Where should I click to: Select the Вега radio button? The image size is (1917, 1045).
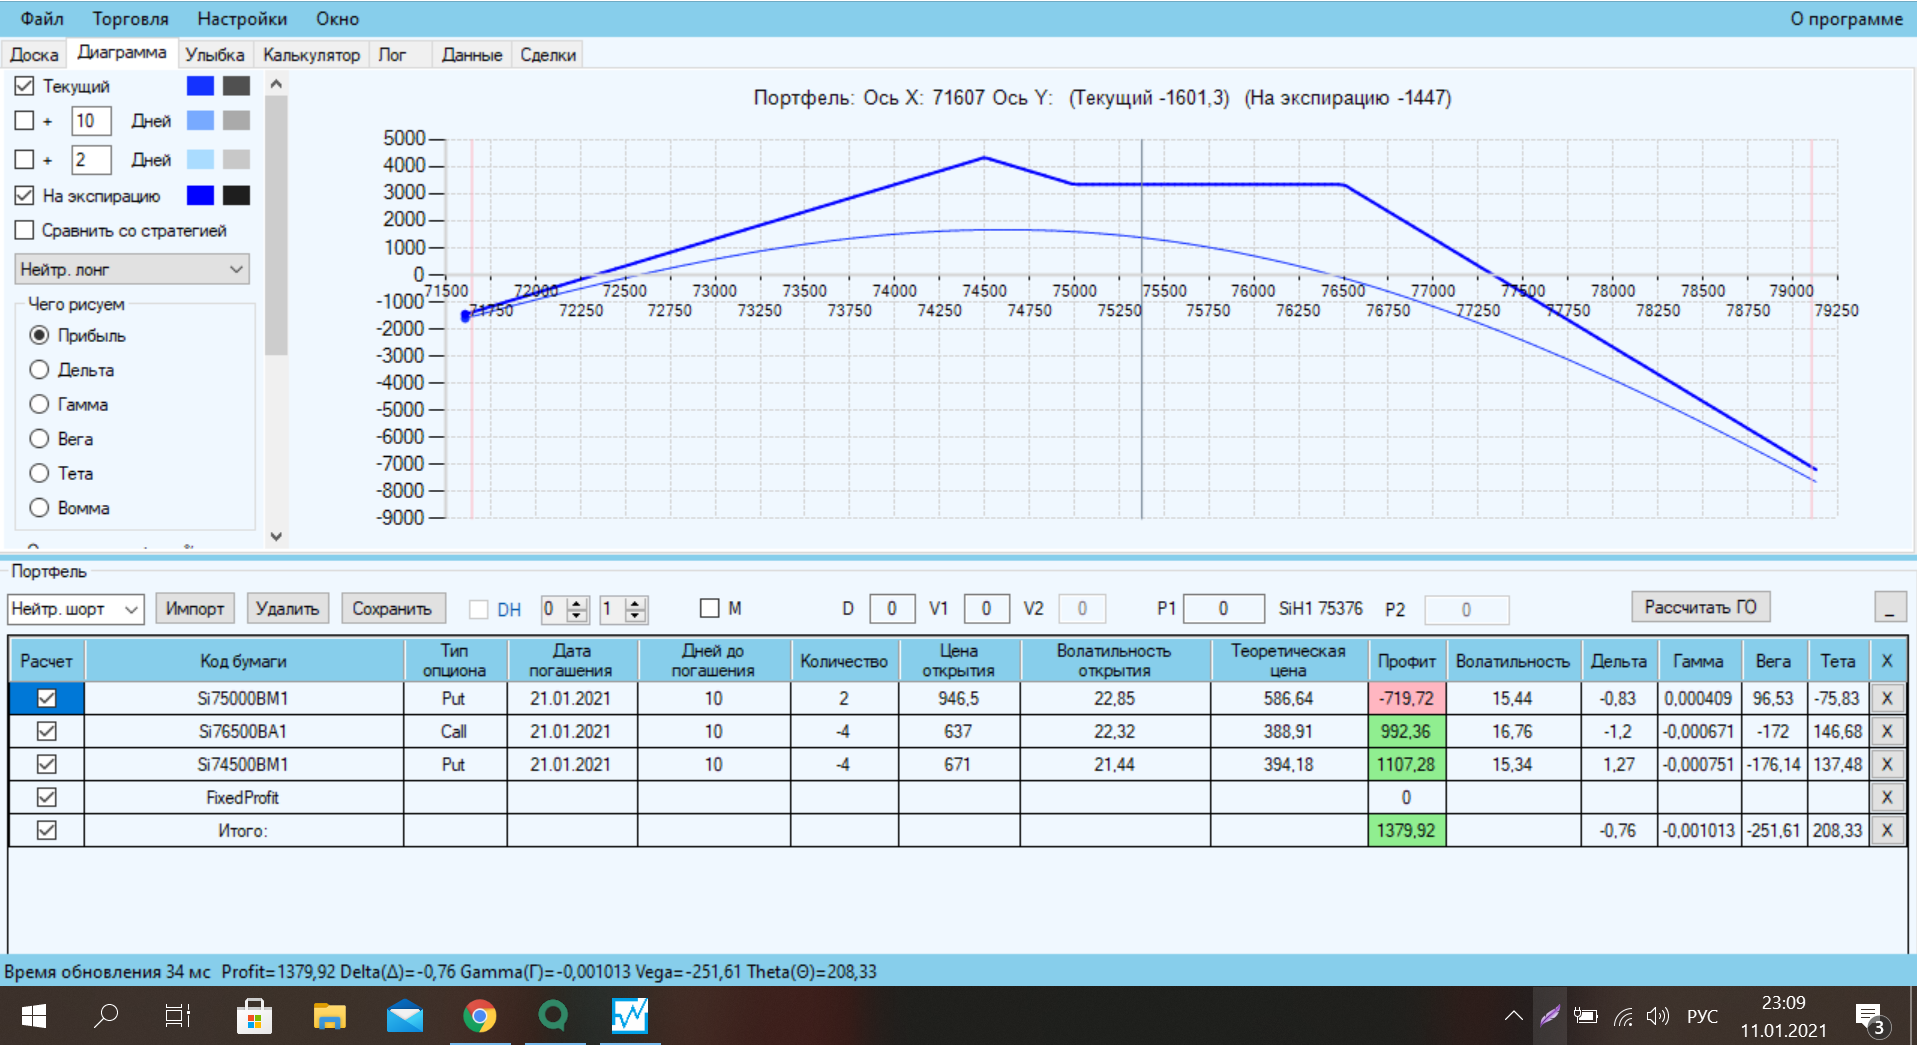[39, 439]
